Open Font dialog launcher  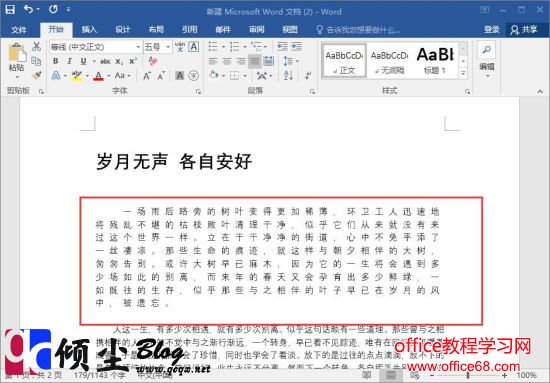click(198, 91)
